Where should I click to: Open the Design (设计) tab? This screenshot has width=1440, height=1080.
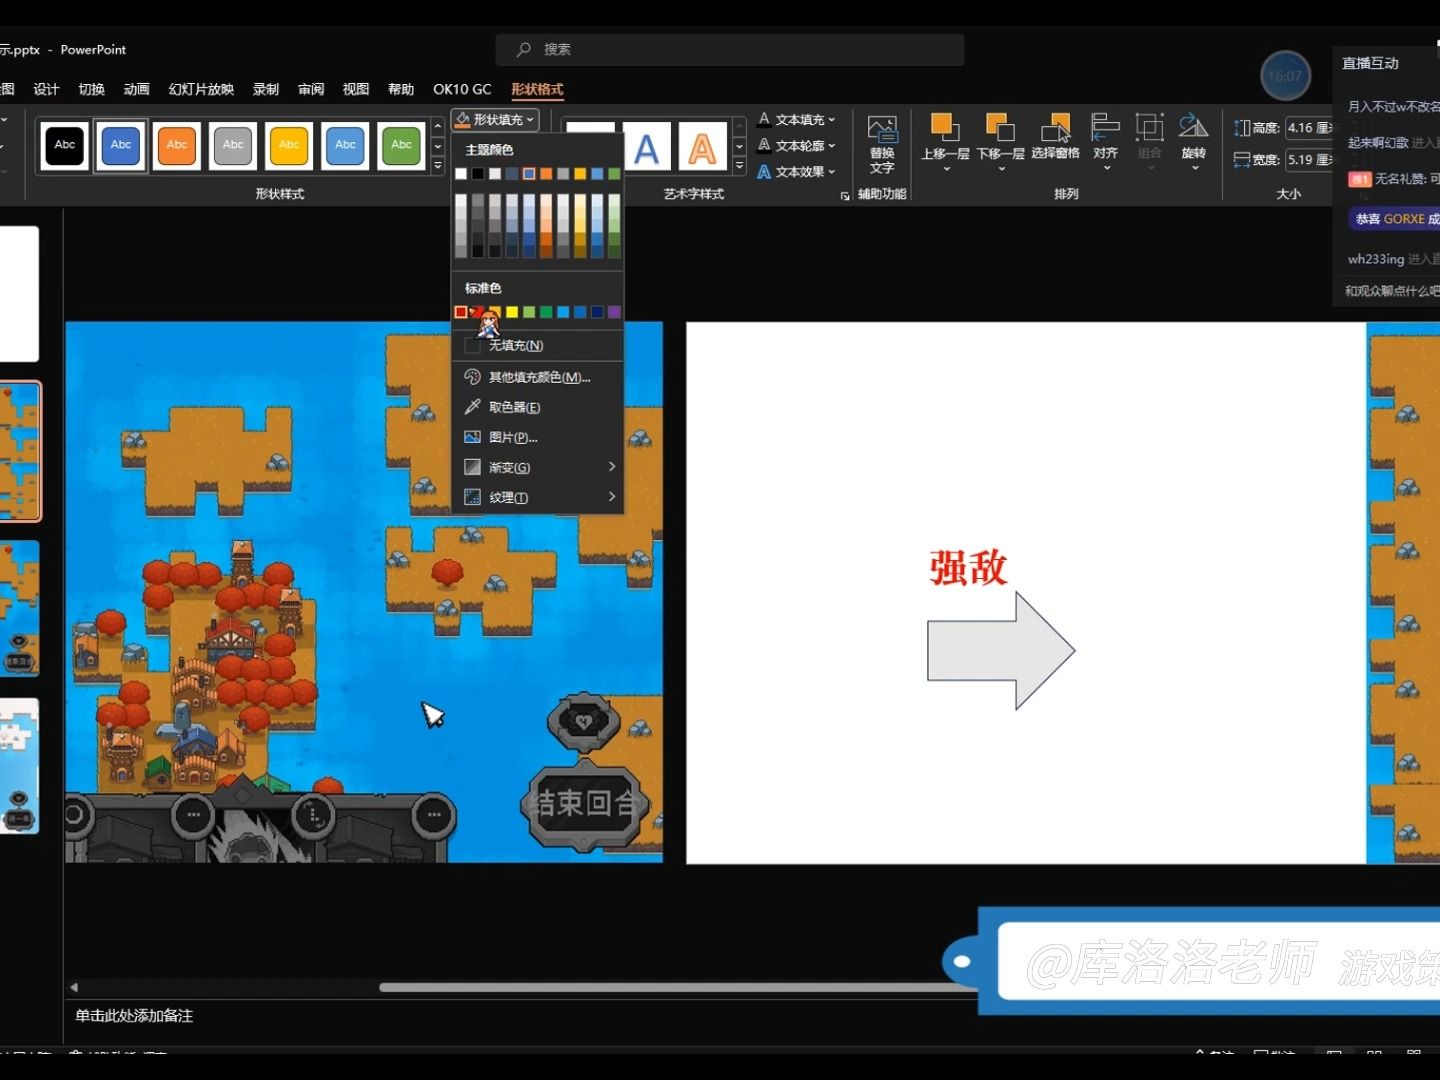click(46, 89)
